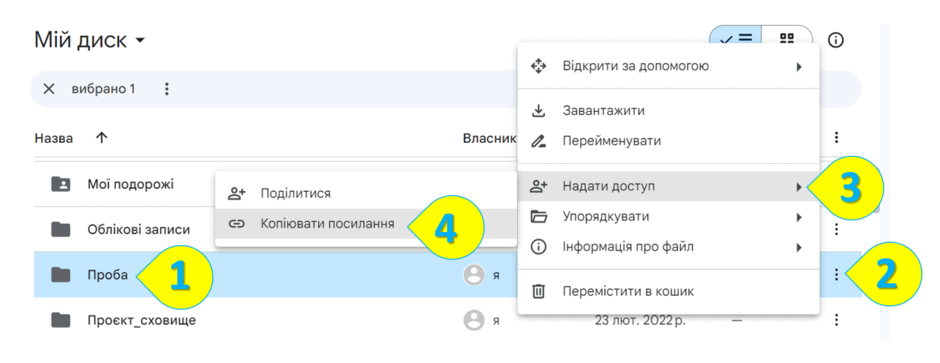Image resolution: width=940 pixels, height=363 pixels.
Task: Choose 'Відкрити за допомогою' in the context menu
Action: 668,66
